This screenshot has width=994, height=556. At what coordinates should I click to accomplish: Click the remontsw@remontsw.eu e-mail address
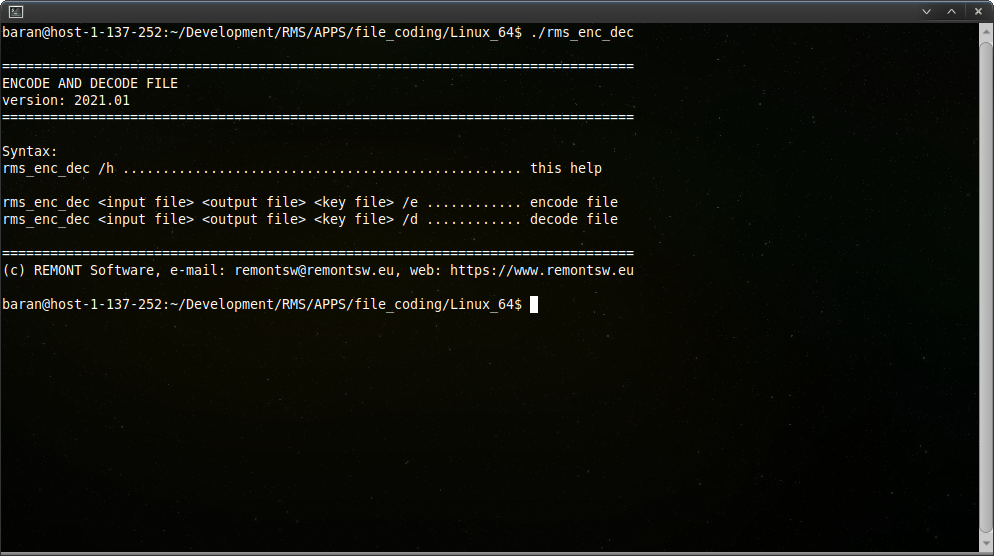314,271
